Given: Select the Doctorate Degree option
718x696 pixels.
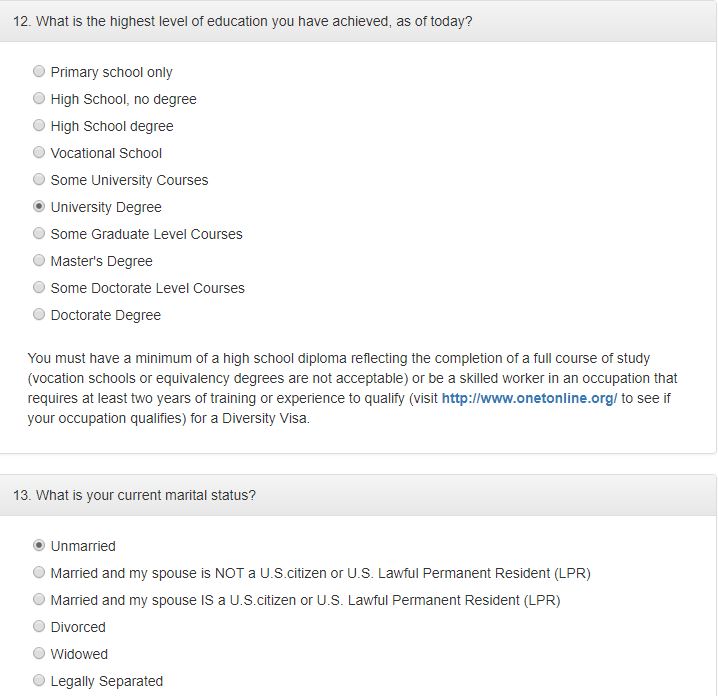Looking at the screenshot, I should 39,315.
